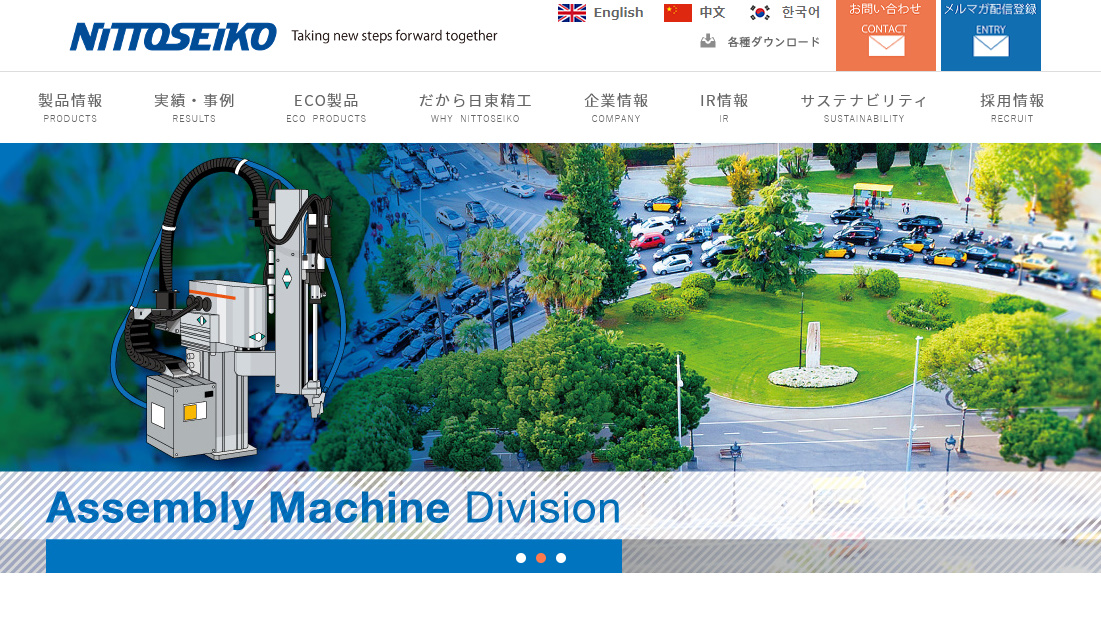Click the UK flag icon
1101x642 pixels.
pos(572,13)
